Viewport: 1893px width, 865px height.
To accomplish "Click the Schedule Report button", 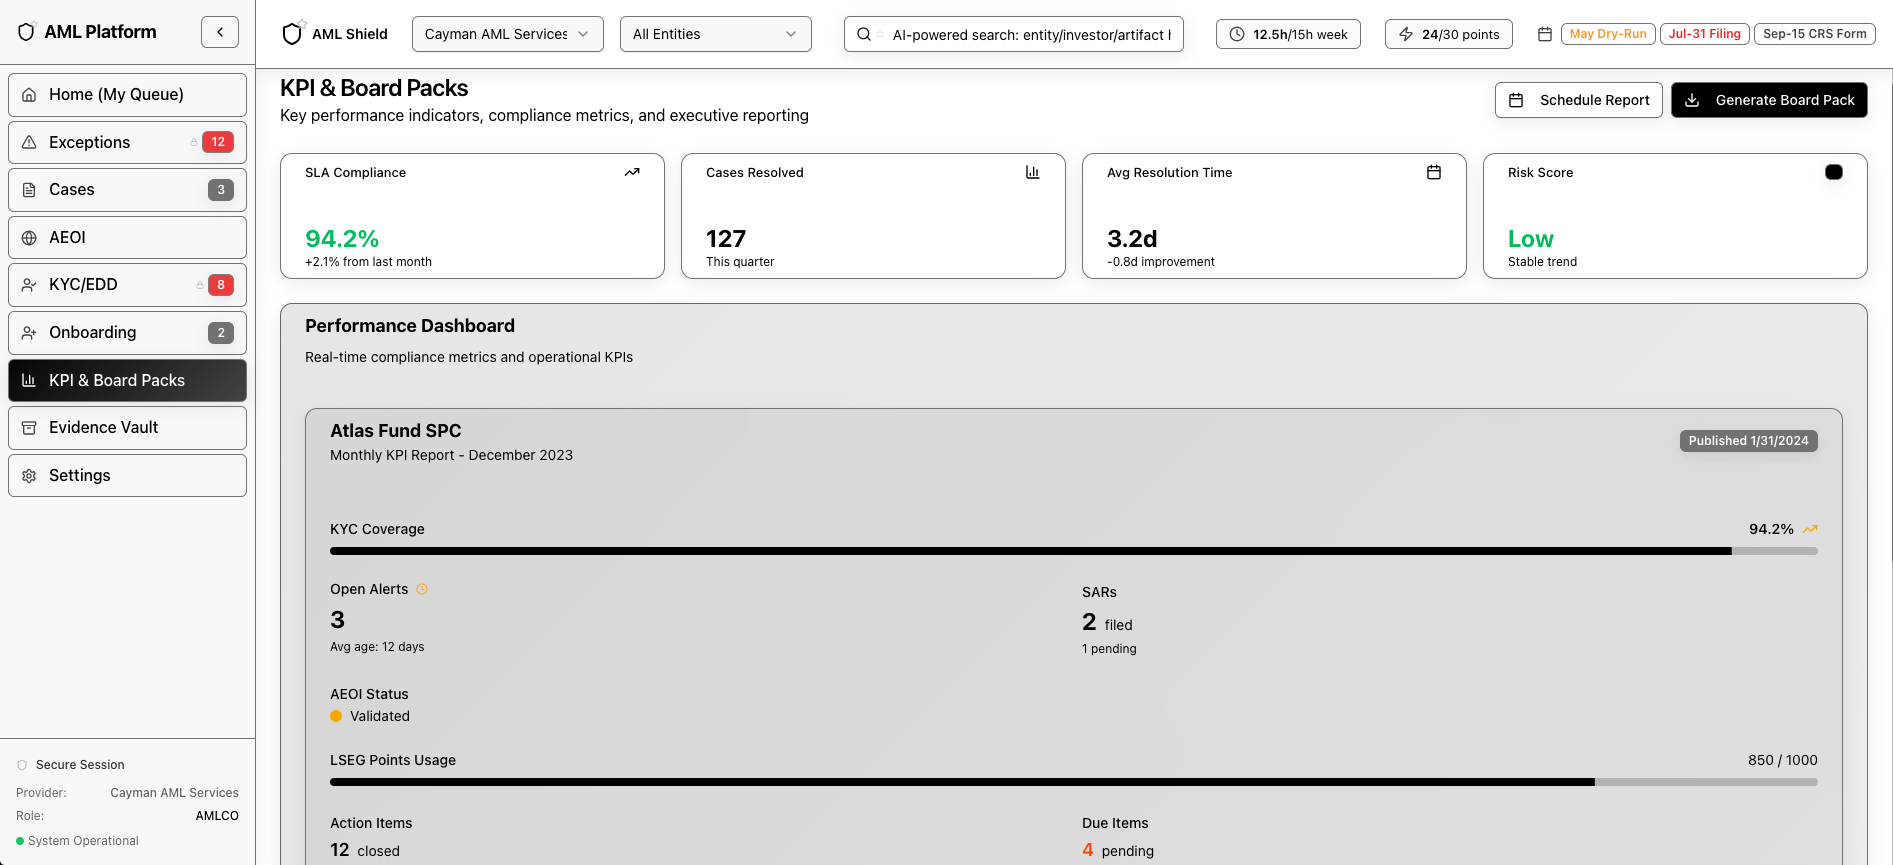I will 1578,100.
